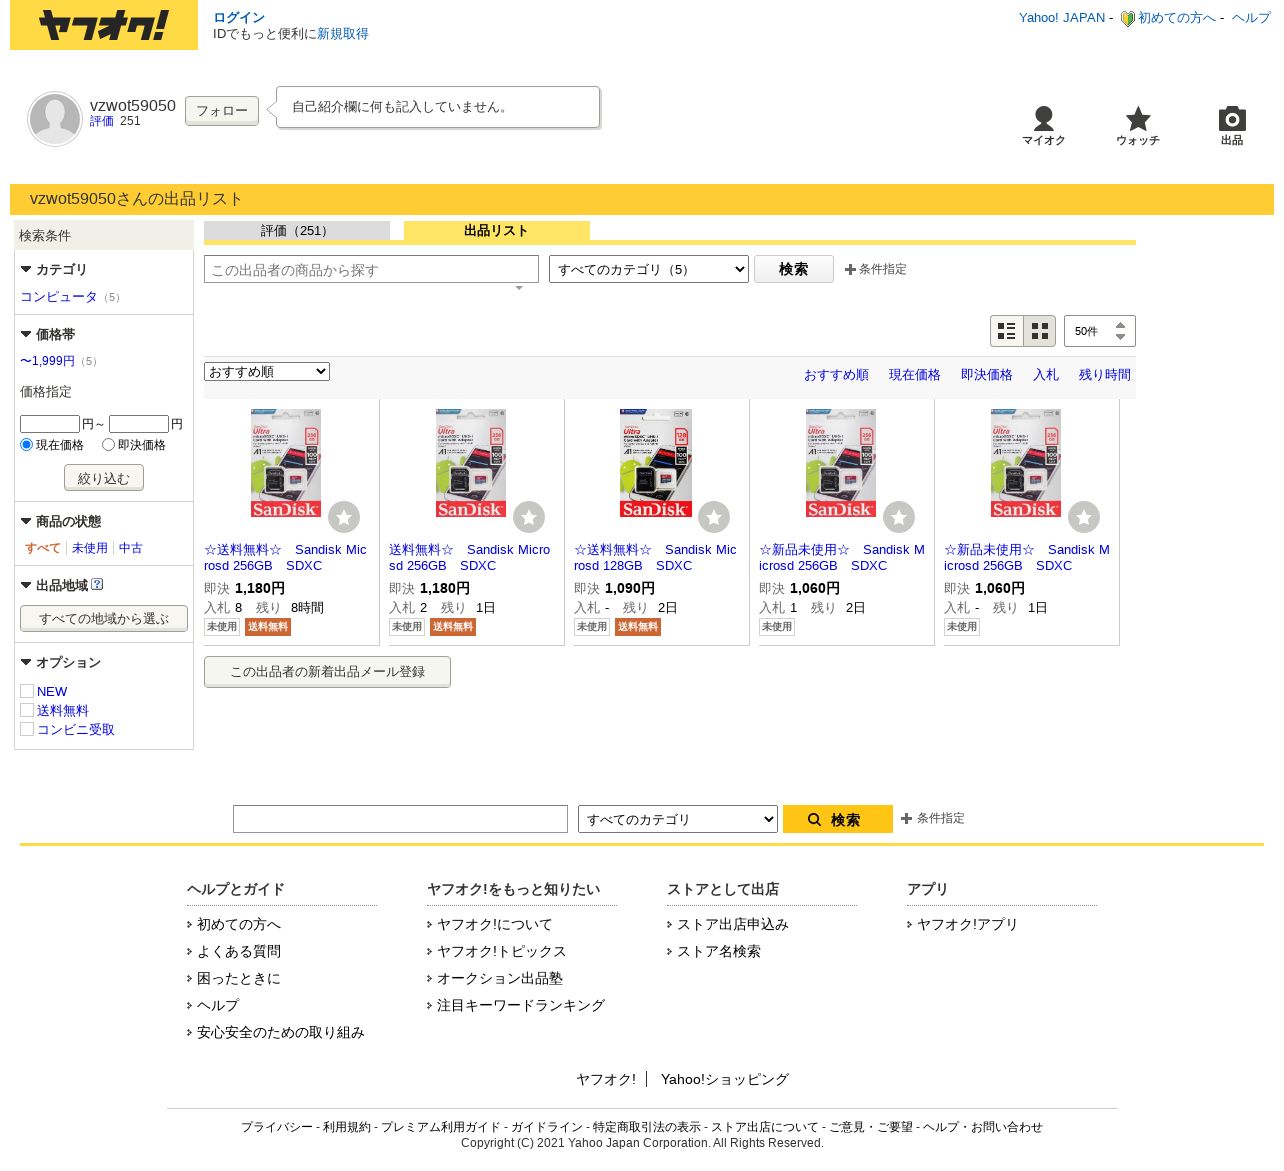Click the beginner mark icon beside 初めての方へ
The height and width of the screenshot is (1171, 1284).
[1127, 18]
